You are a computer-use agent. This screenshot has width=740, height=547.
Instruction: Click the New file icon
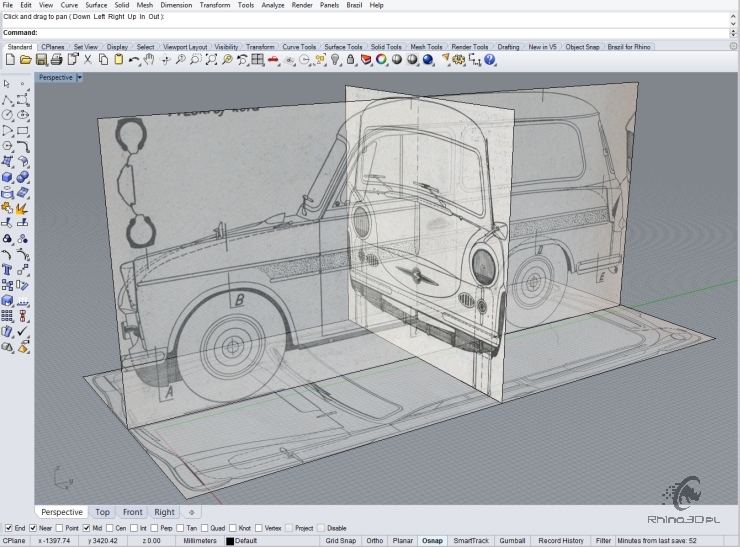point(10,60)
